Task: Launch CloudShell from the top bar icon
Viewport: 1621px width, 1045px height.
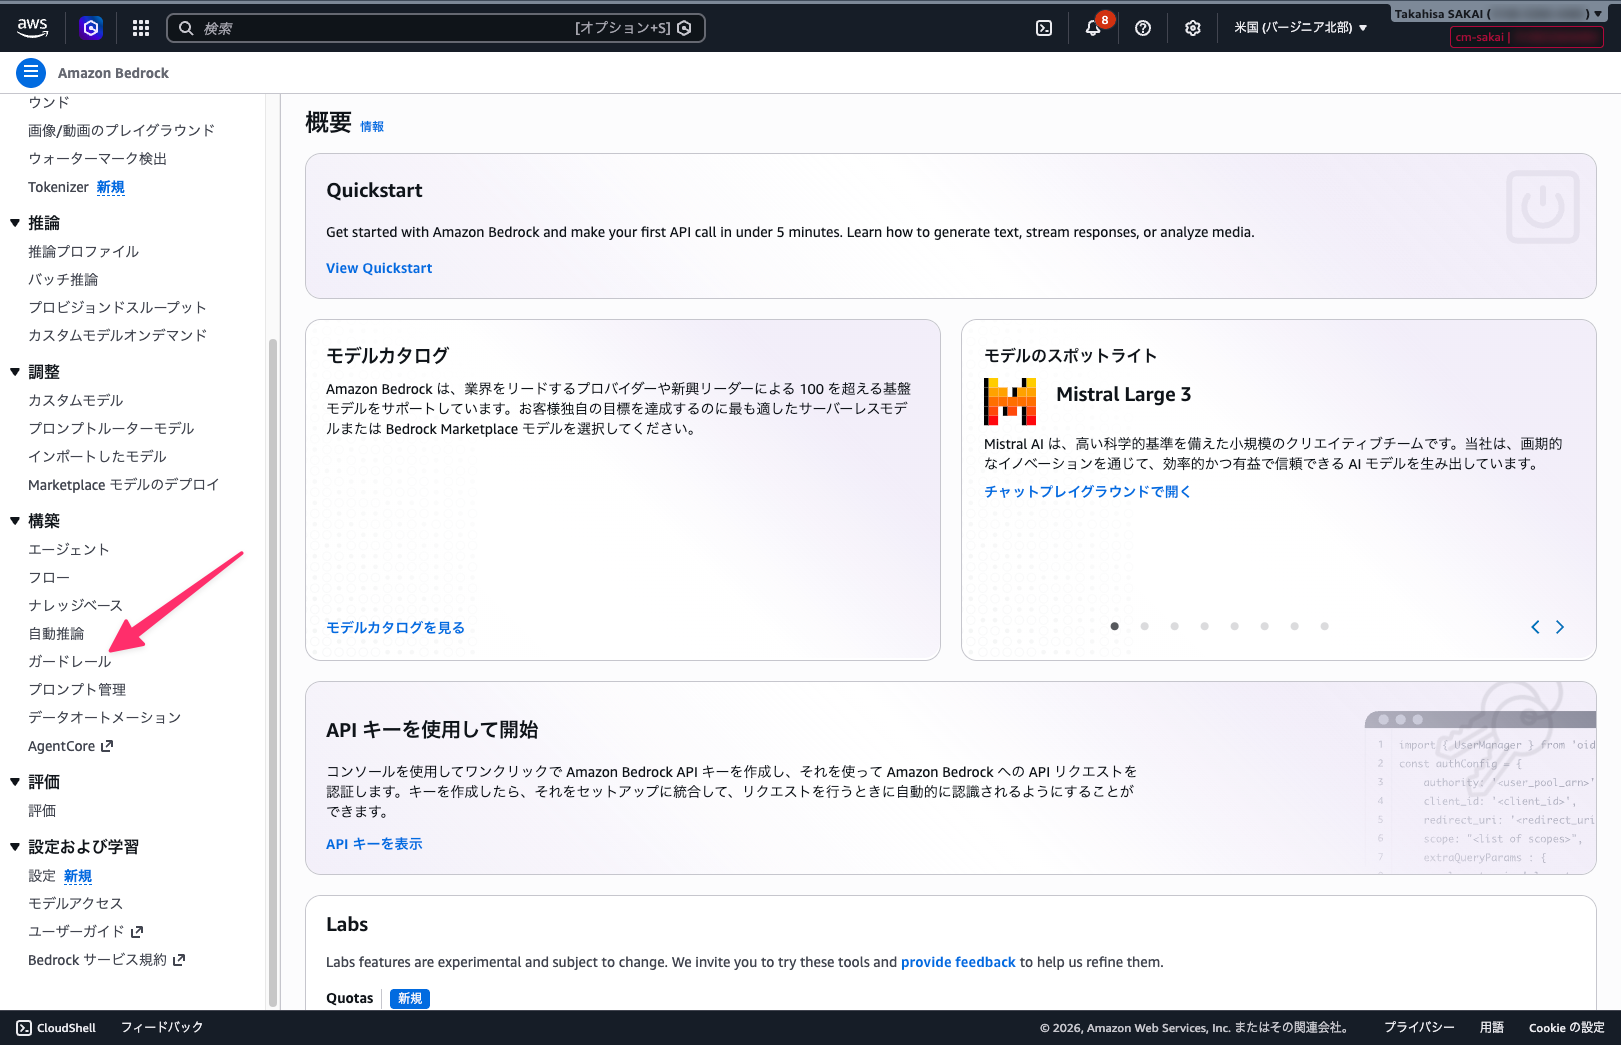Action: click(1043, 28)
